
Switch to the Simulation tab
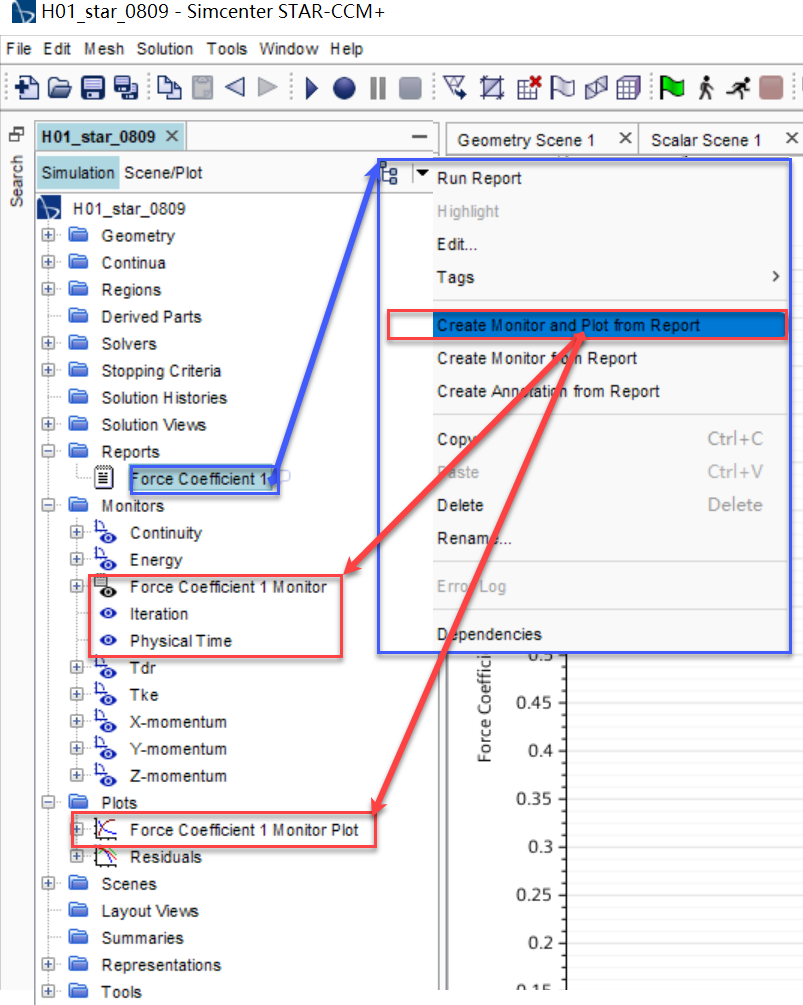click(x=78, y=173)
